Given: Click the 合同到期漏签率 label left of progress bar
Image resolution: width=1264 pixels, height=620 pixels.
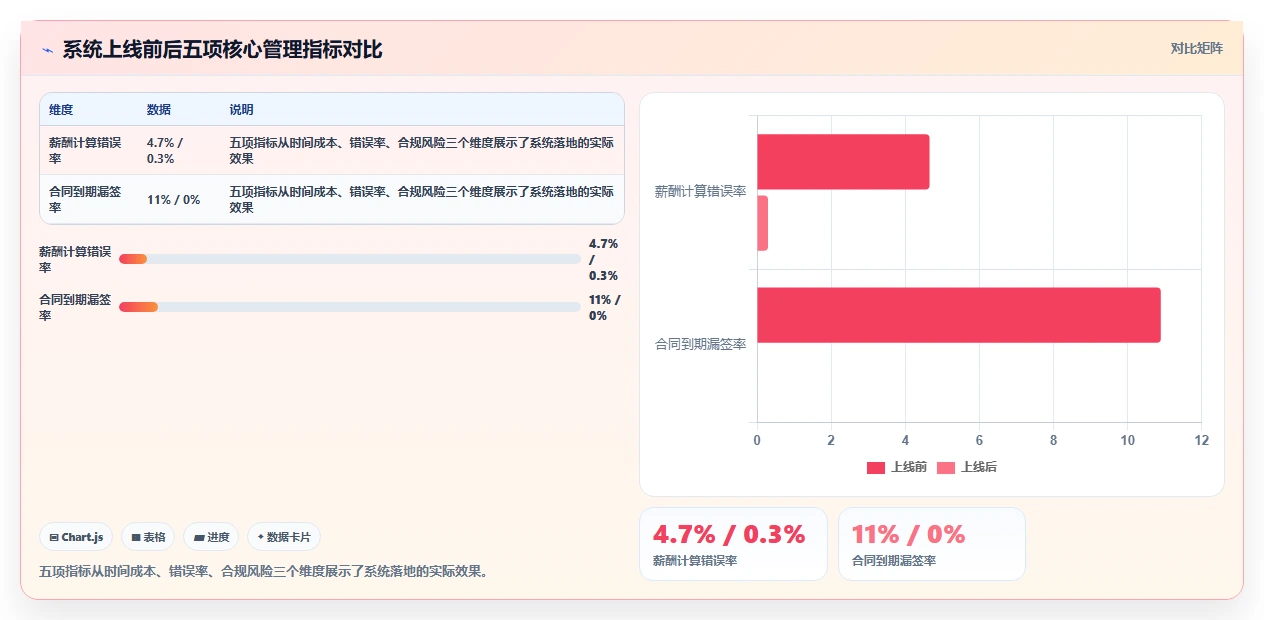Looking at the screenshot, I should [75, 307].
